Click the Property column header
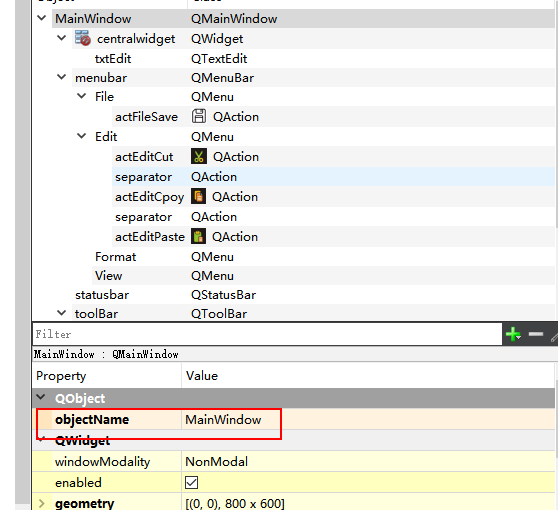 point(61,376)
